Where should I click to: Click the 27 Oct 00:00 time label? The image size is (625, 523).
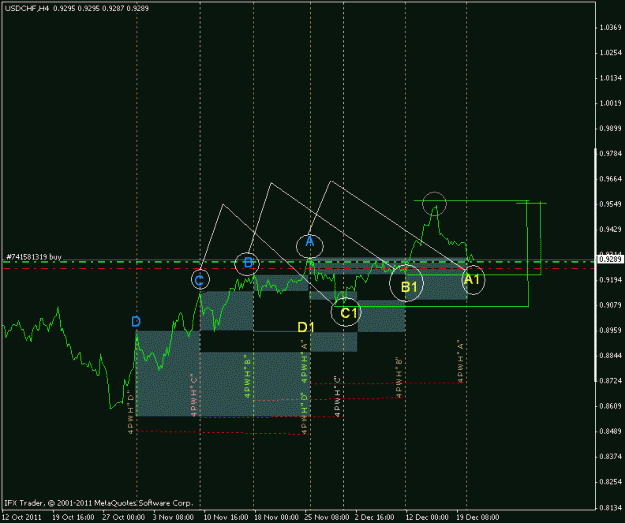click(x=124, y=517)
